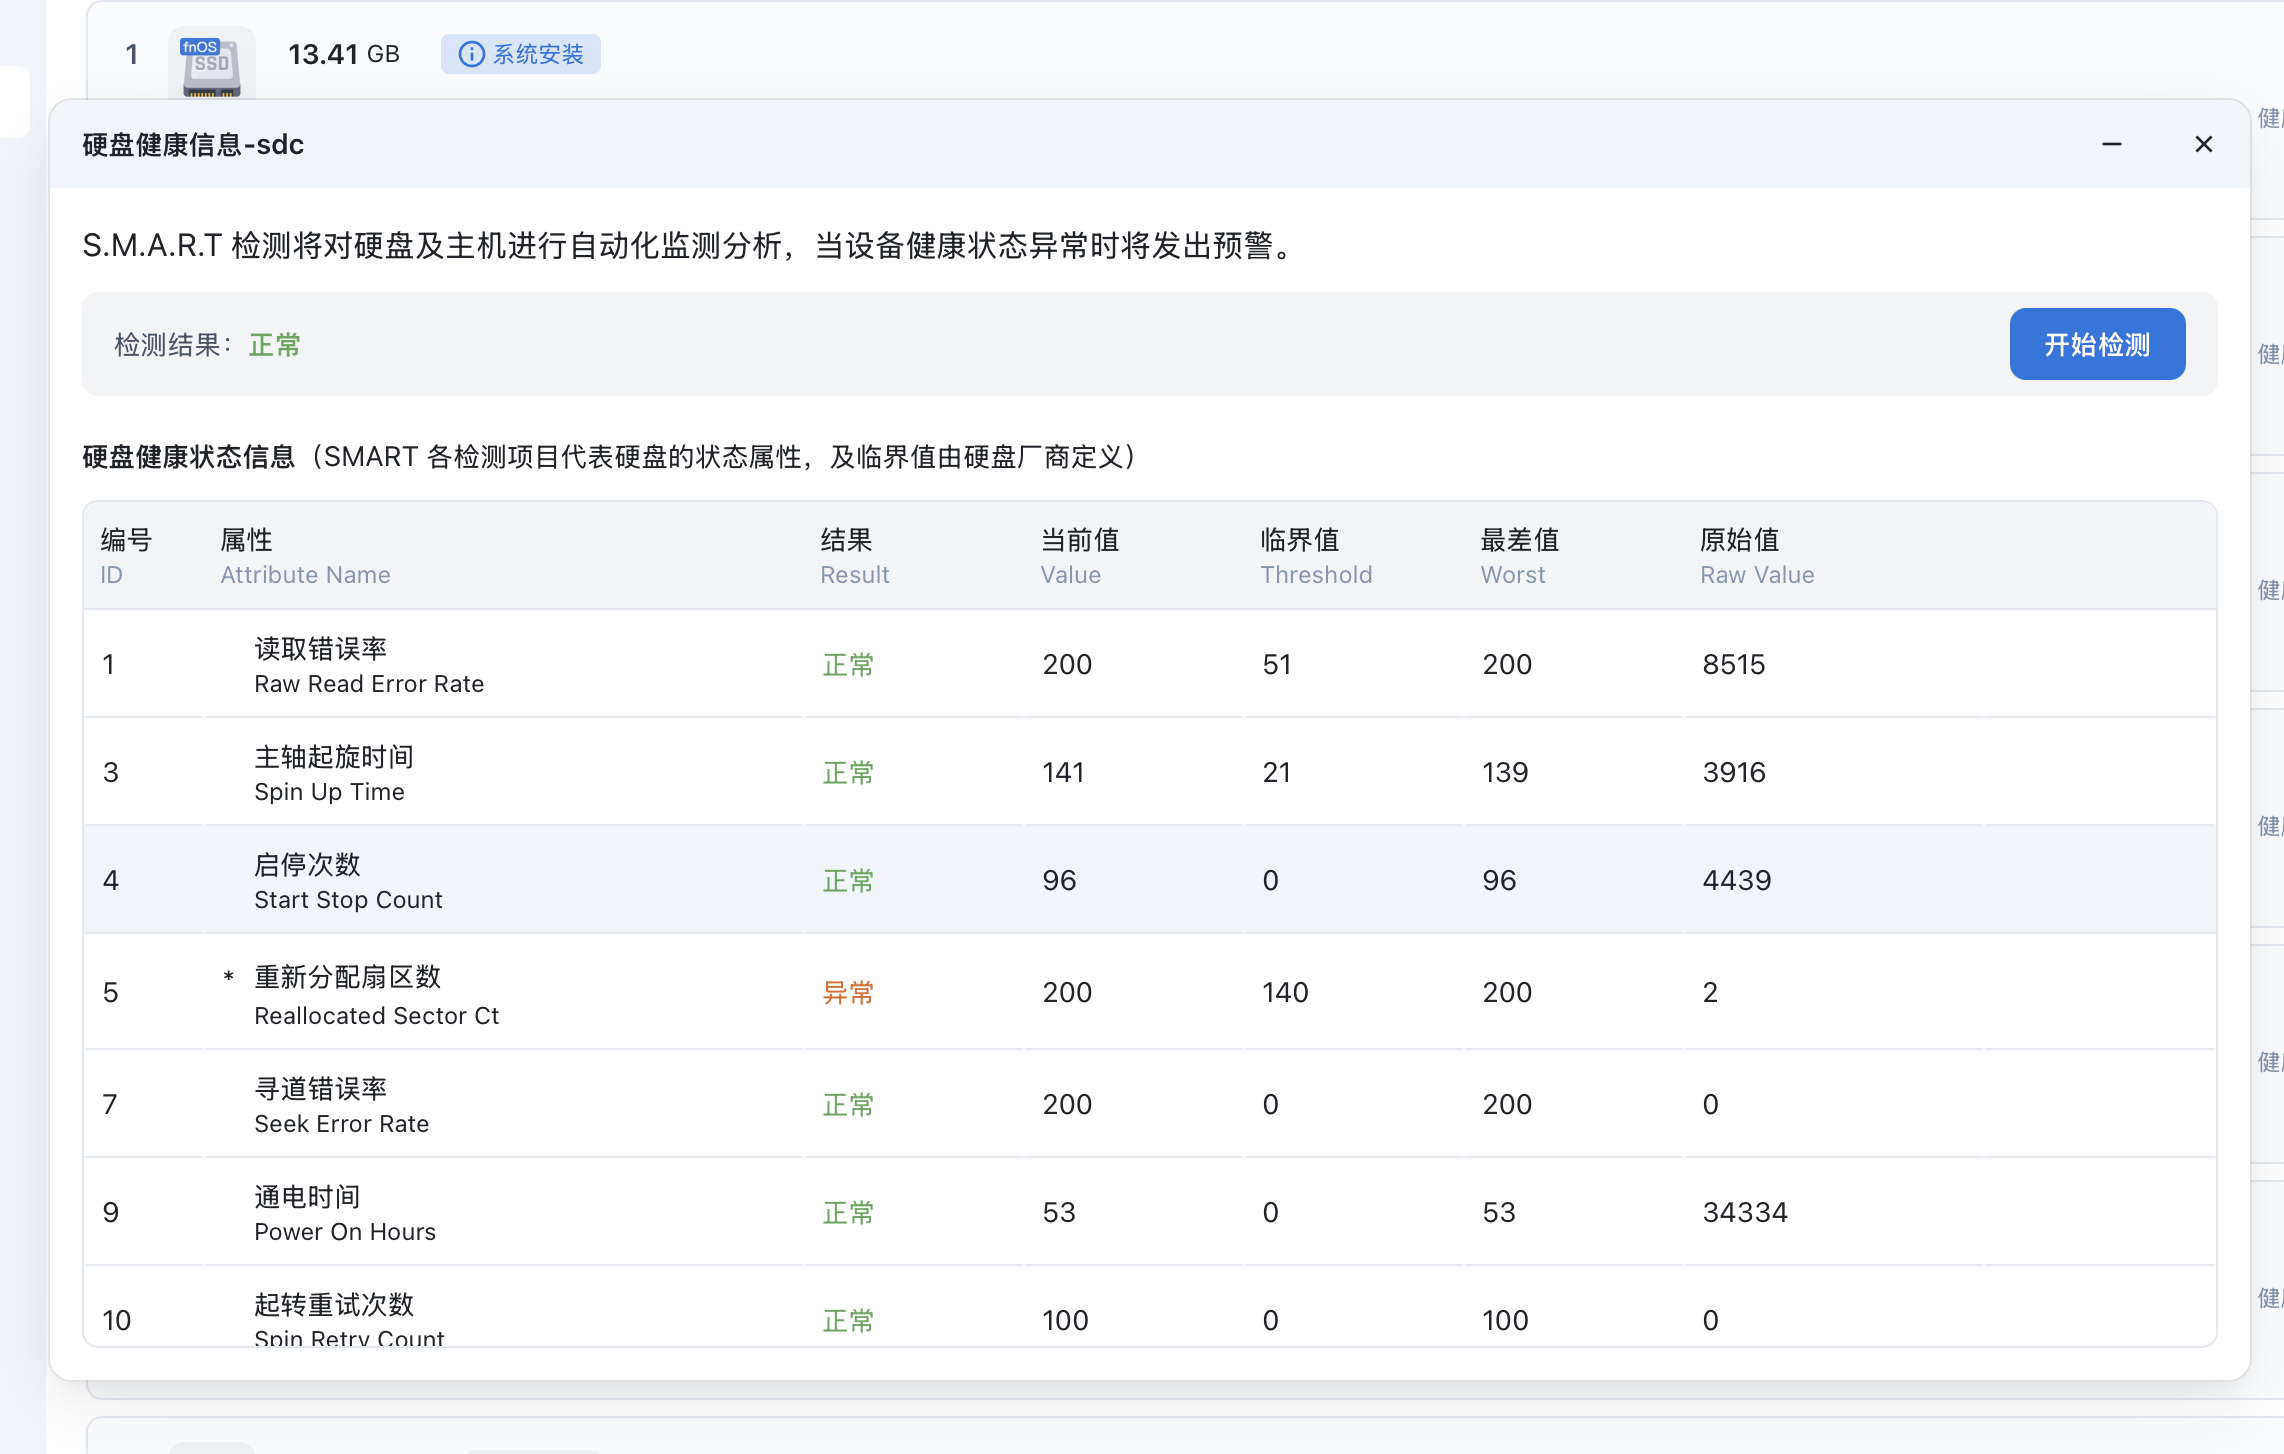
Task: Click raw value 4439
Action: coord(1737,880)
